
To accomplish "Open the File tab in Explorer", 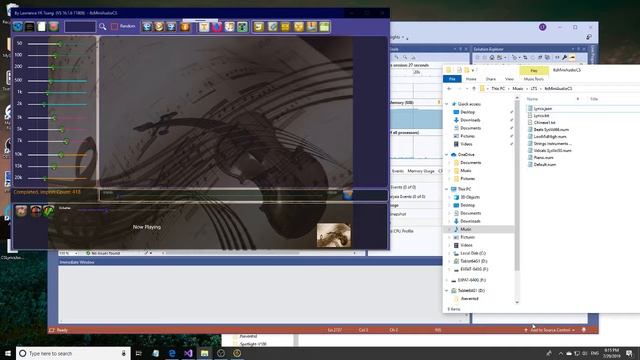I will pyautogui.click(x=452, y=79).
